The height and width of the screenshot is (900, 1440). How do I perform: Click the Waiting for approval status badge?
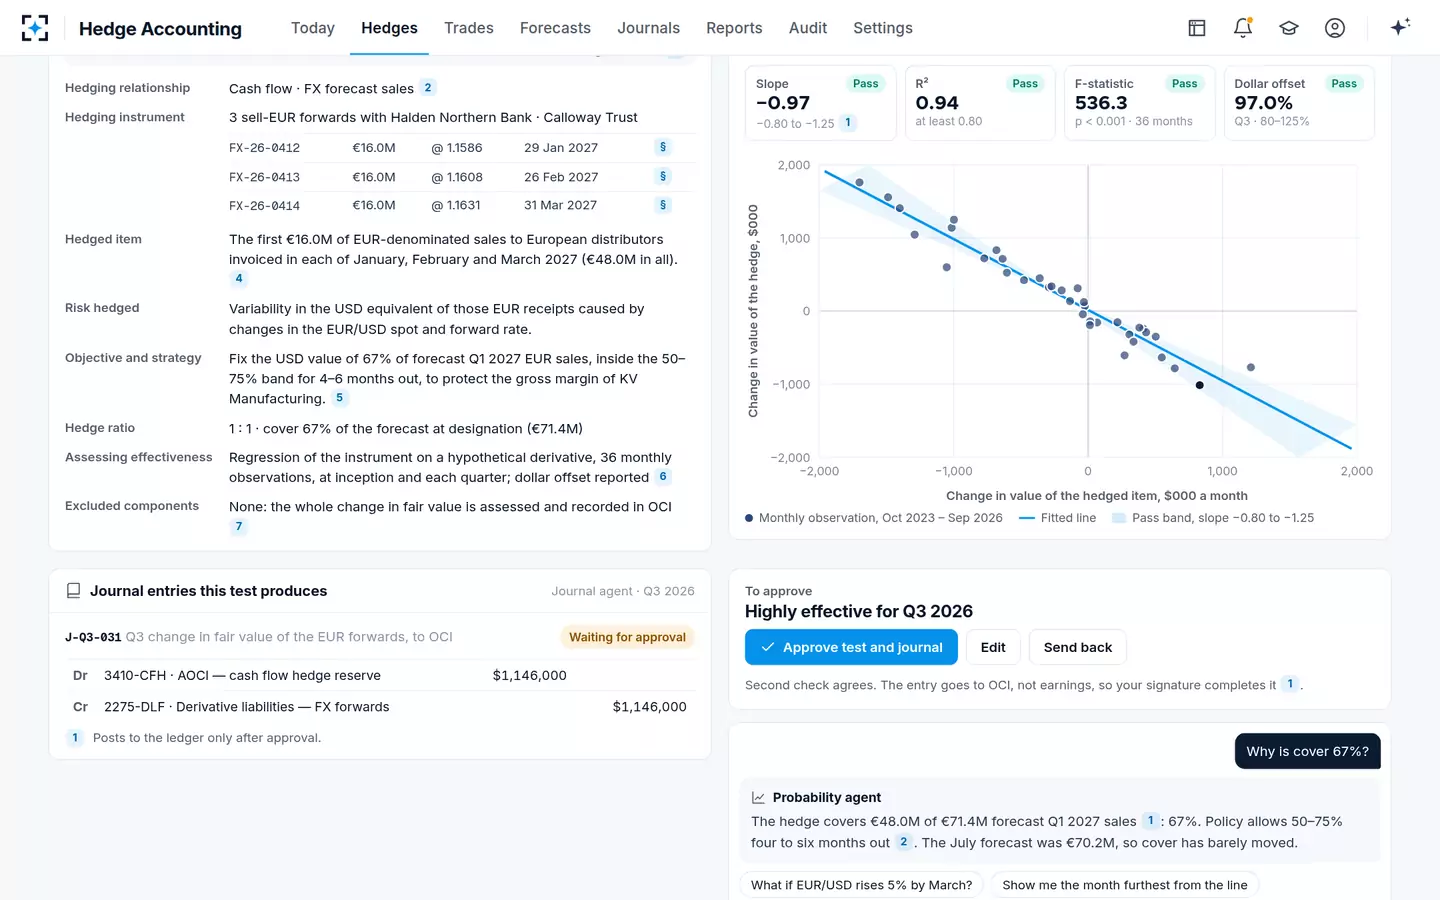point(627,637)
